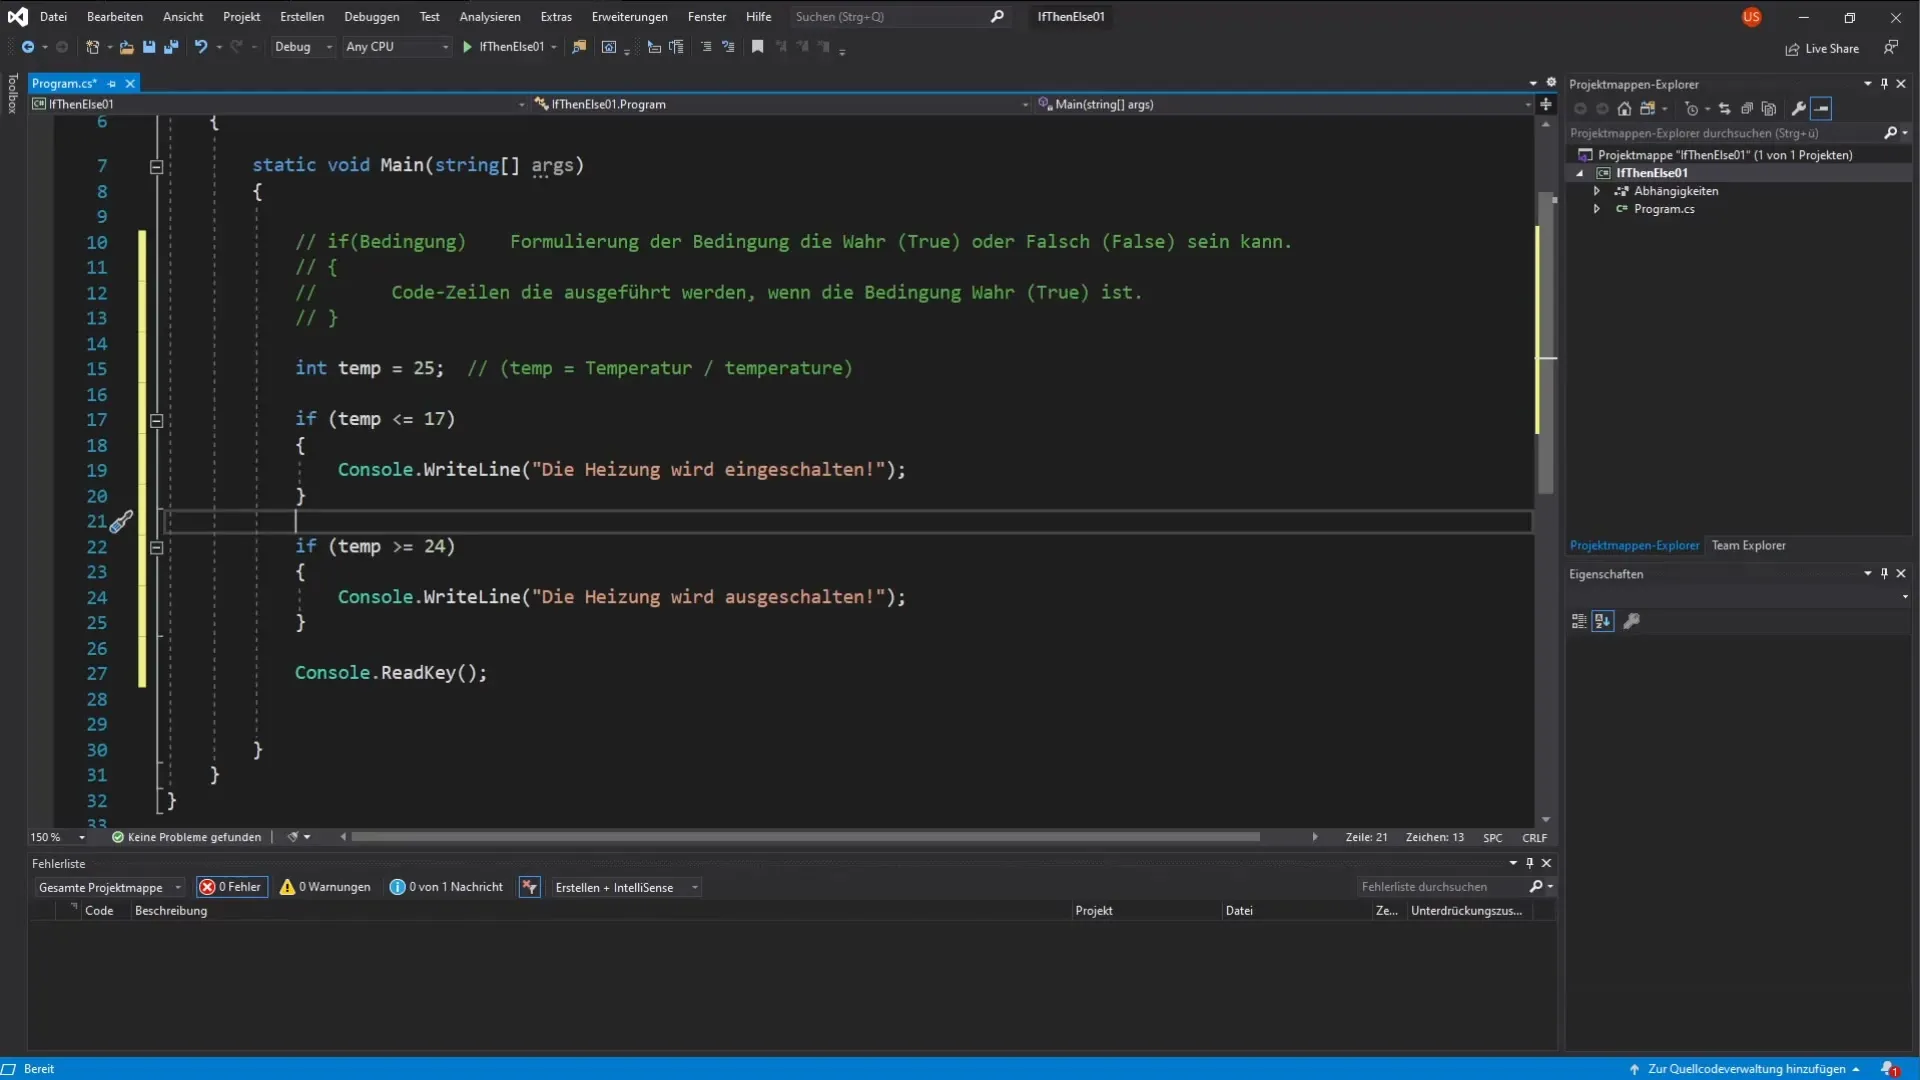Screen dimensions: 1920x1080
Task: Open the Erstellen + IntelliSense dropdown
Action: [626, 888]
